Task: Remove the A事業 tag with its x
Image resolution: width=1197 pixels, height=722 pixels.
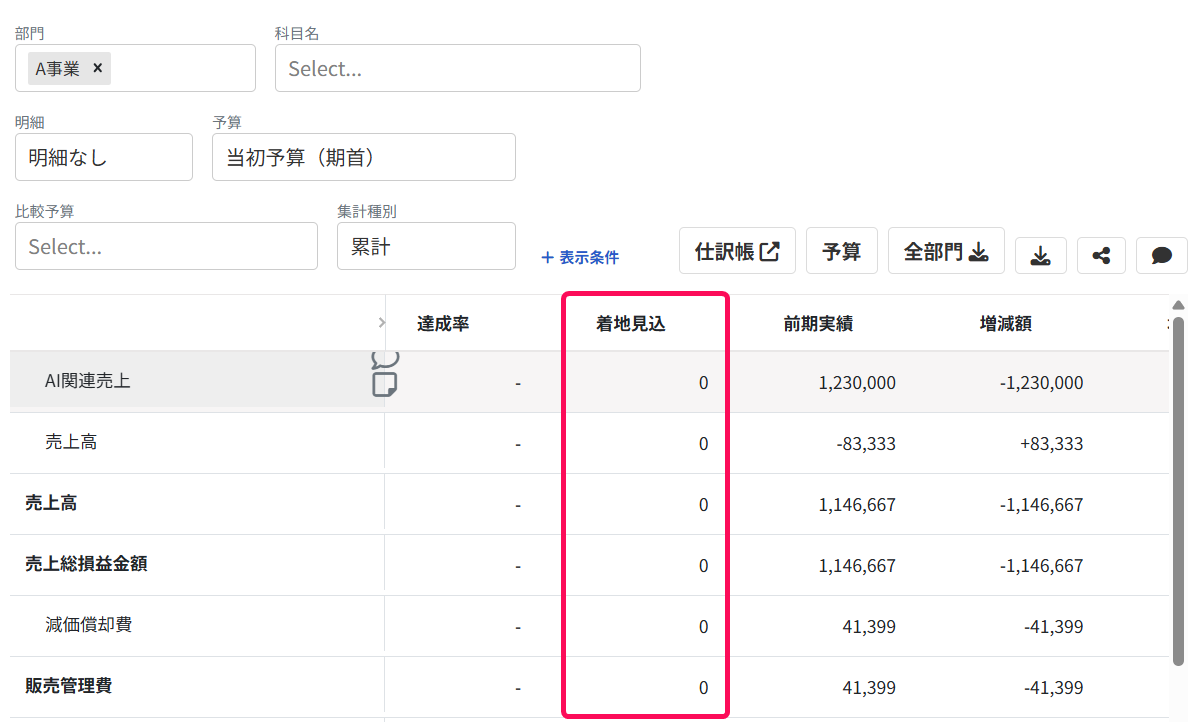Action: click(98, 68)
